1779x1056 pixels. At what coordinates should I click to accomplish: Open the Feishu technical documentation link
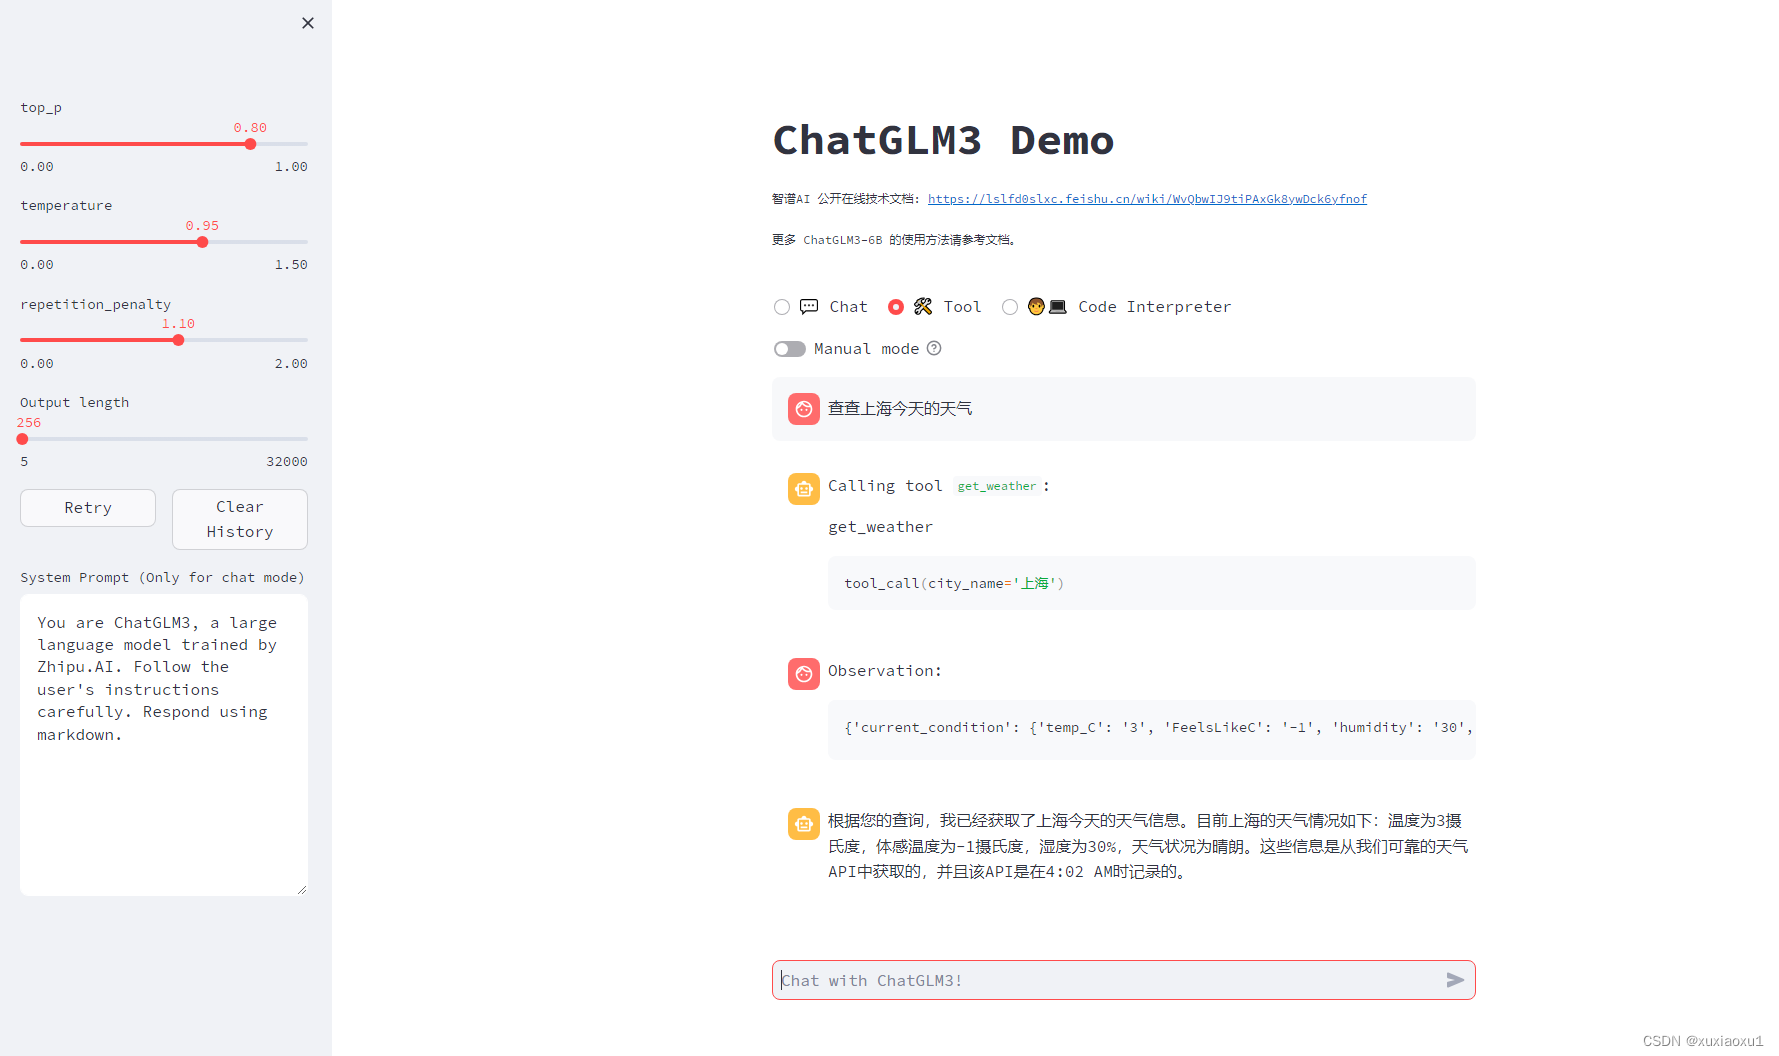point(1147,199)
